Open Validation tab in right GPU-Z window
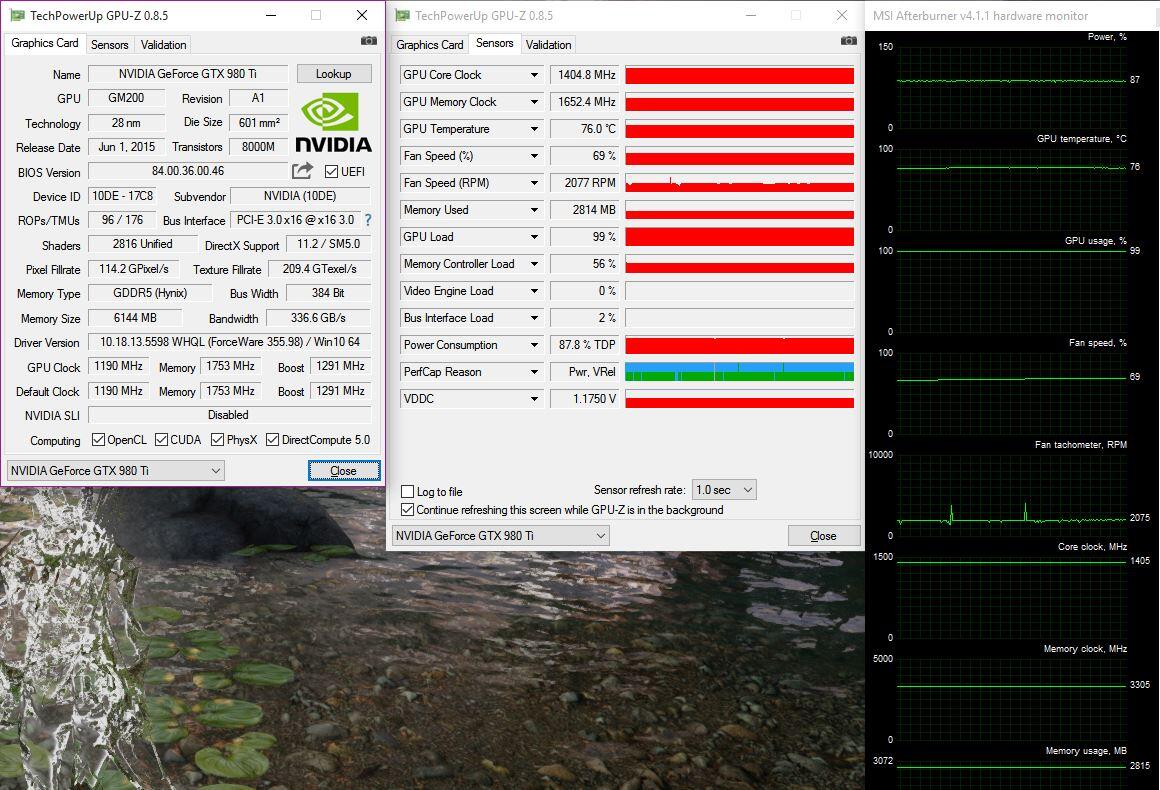The width and height of the screenshot is (1160, 790). 548,44
